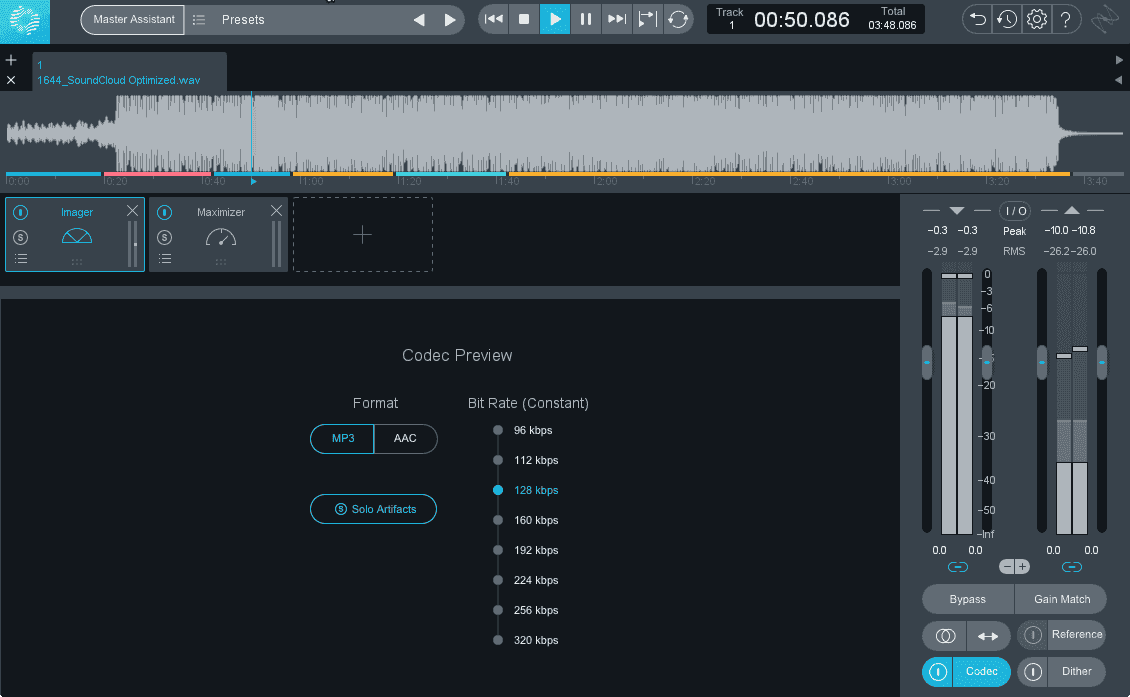Click the minus/plus meter scale stepper

[1015, 567]
